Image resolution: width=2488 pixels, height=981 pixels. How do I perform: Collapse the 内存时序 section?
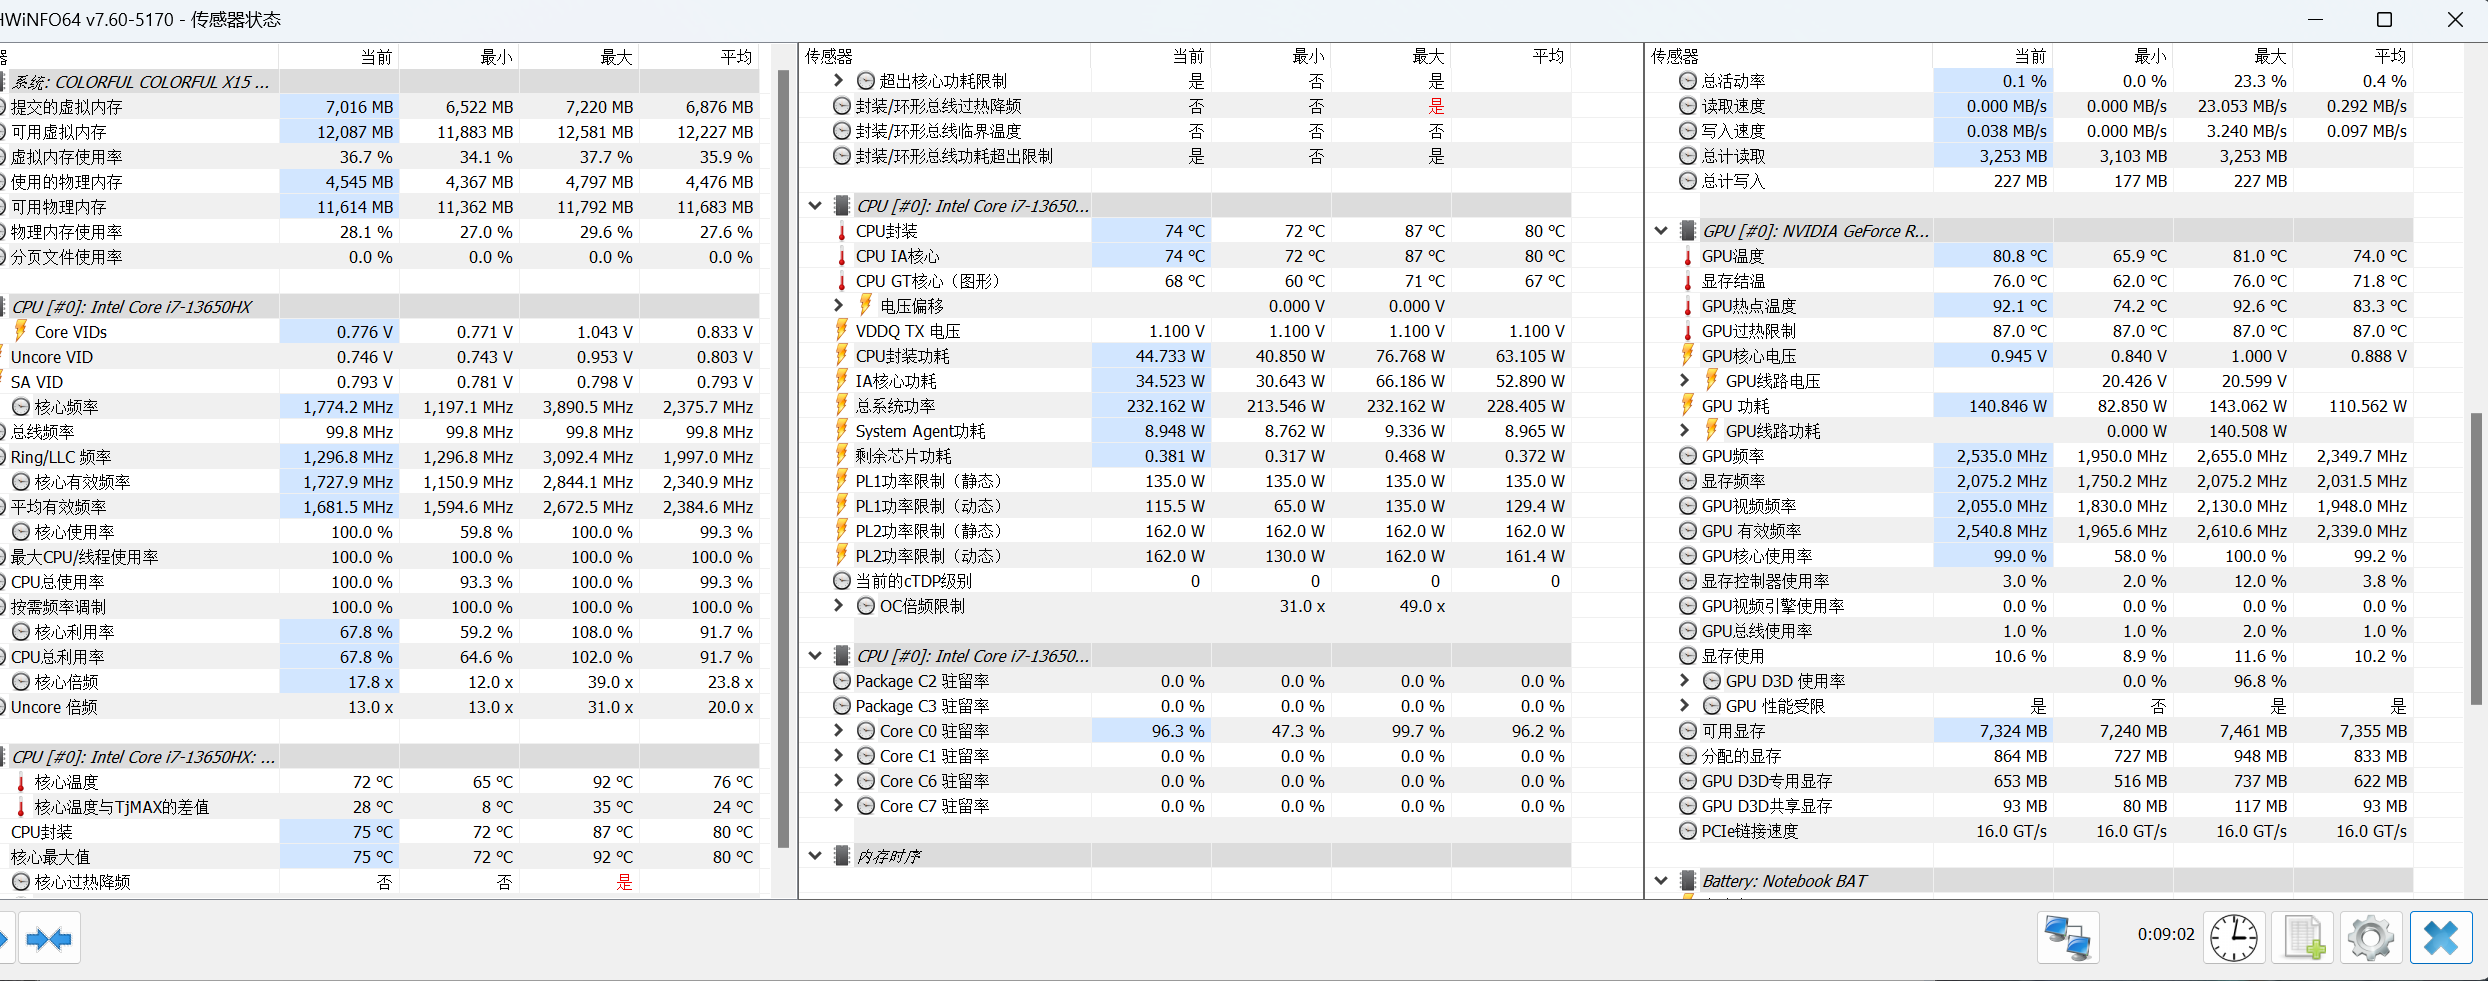click(815, 856)
